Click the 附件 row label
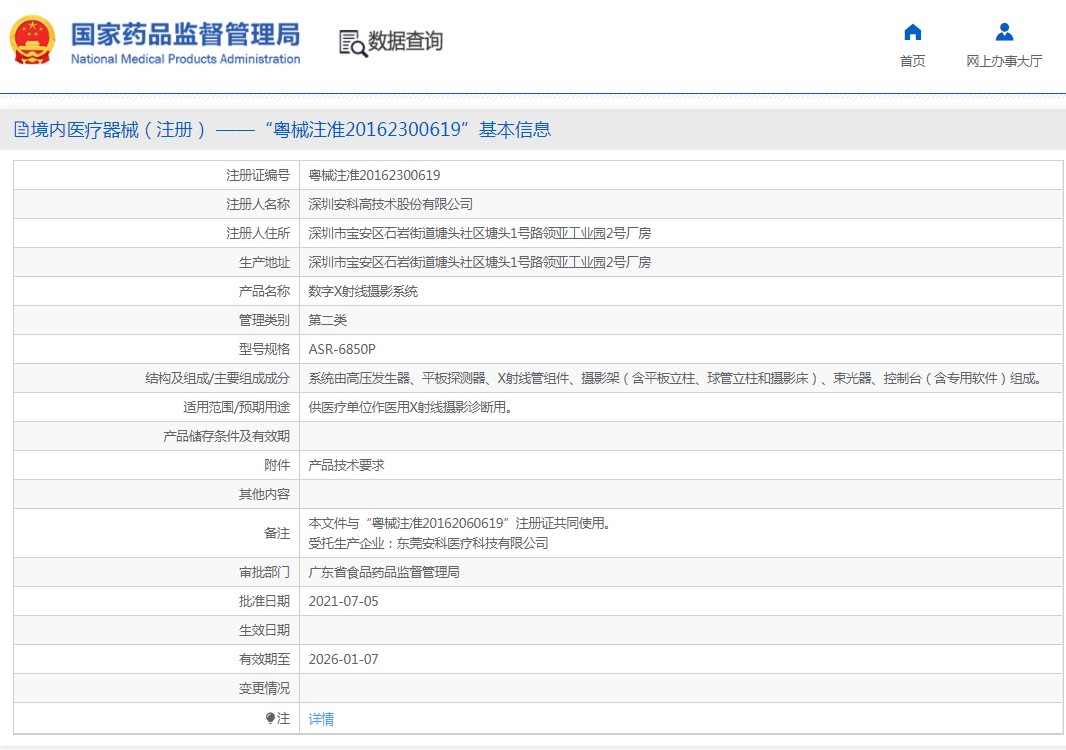 tap(277, 465)
